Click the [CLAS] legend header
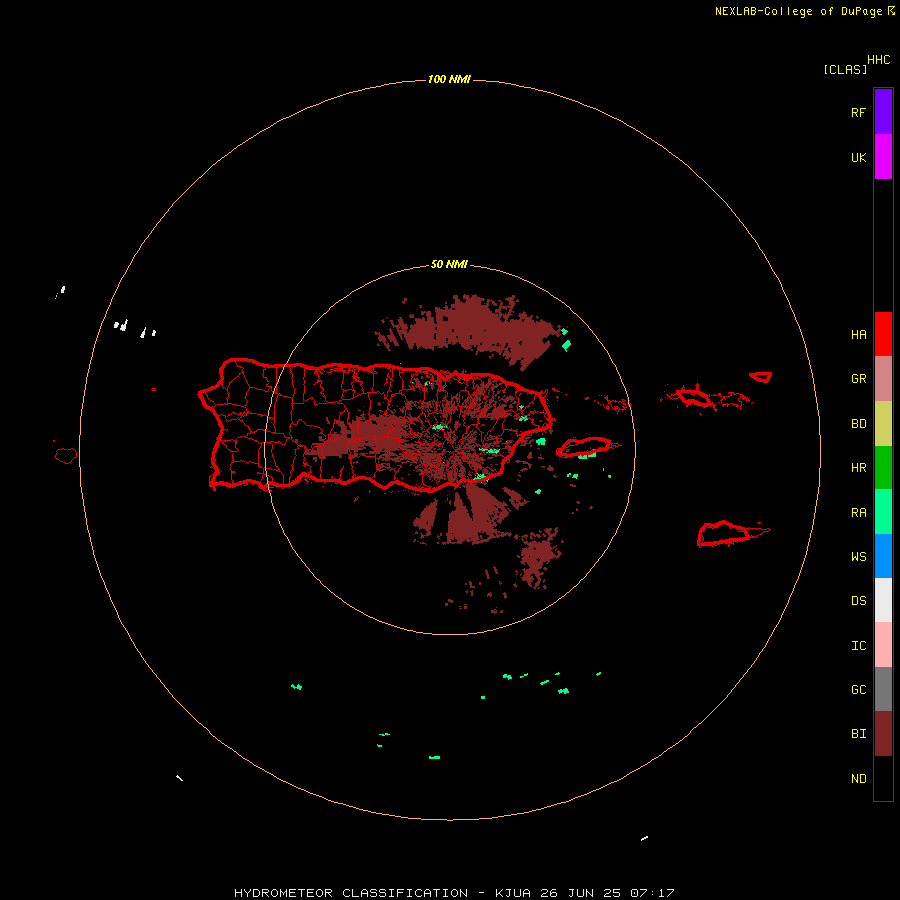900x900 pixels. (845, 69)
